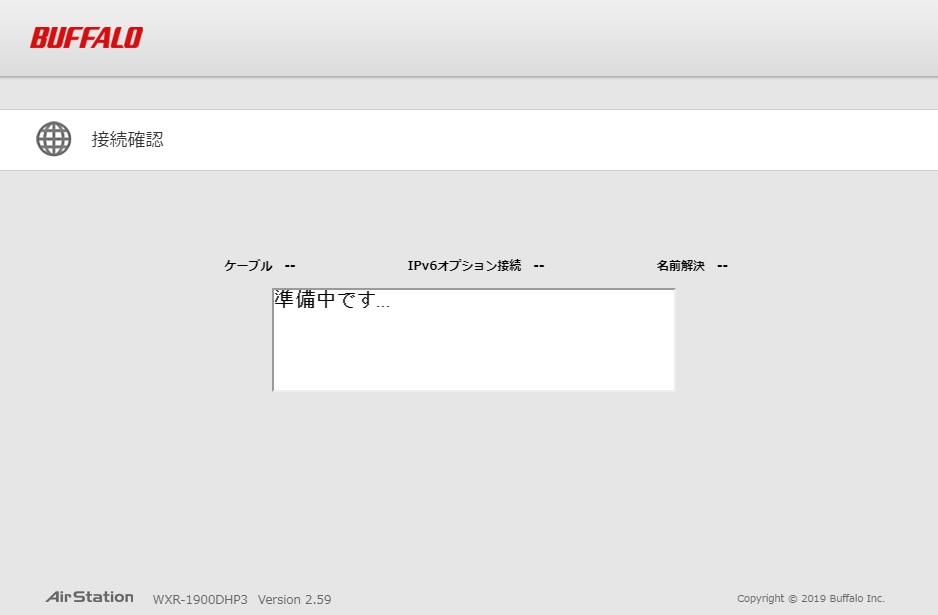Click the WXR-1900DHP3 model name

point(200,599)
